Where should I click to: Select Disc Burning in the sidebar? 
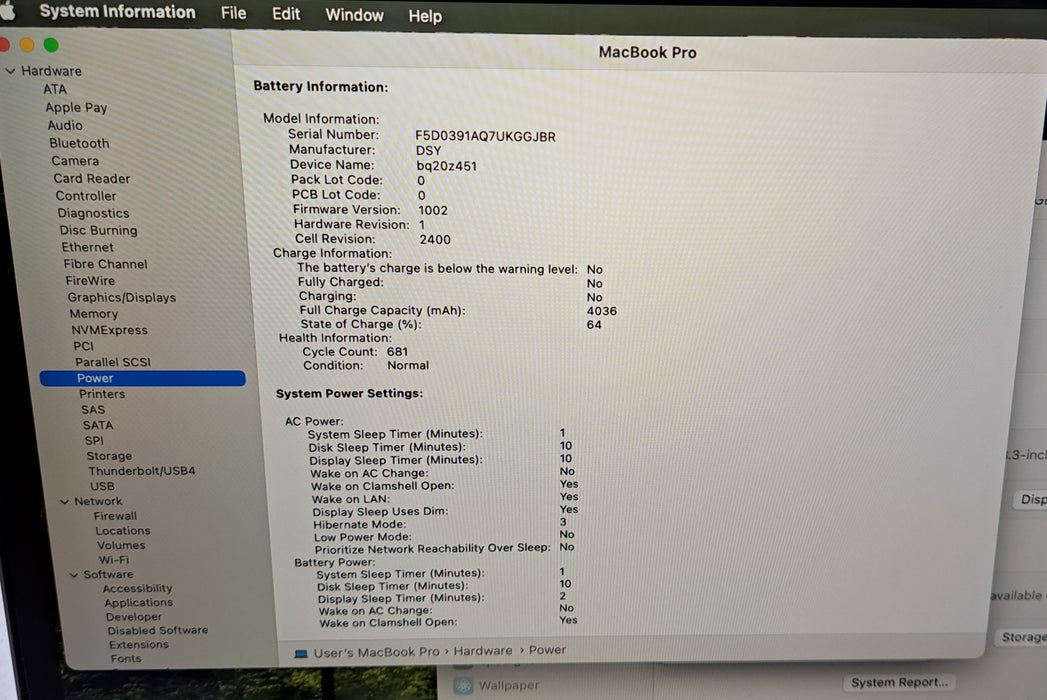point(98,230)
